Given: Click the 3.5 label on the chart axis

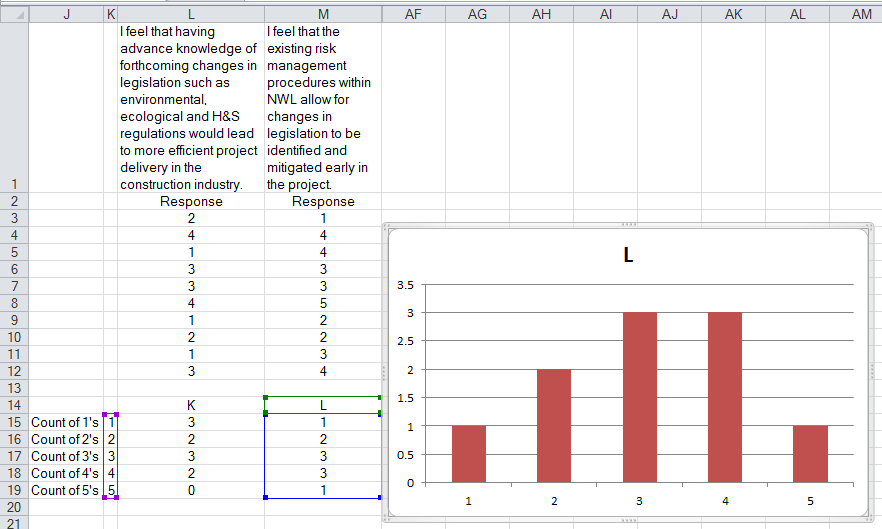Looking at the screenshot, I should [406, 285].
